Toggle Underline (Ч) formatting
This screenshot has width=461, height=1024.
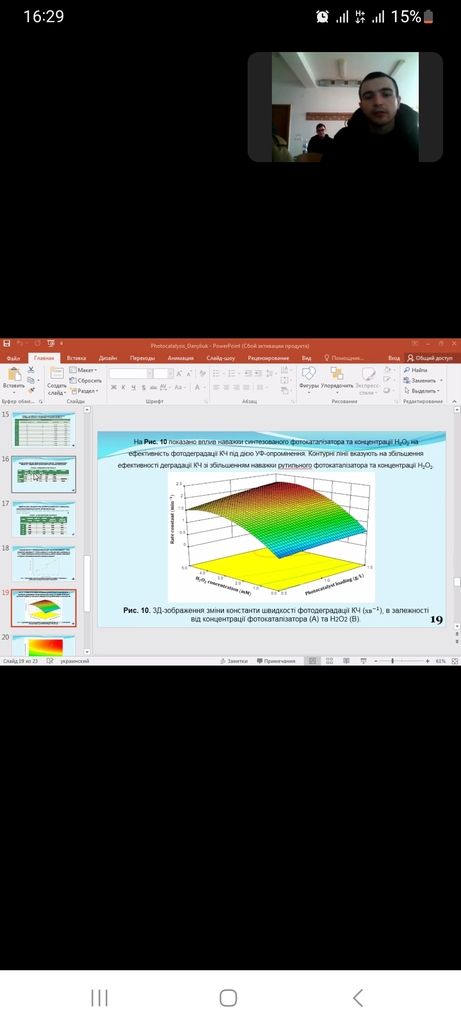pos(134,387)
